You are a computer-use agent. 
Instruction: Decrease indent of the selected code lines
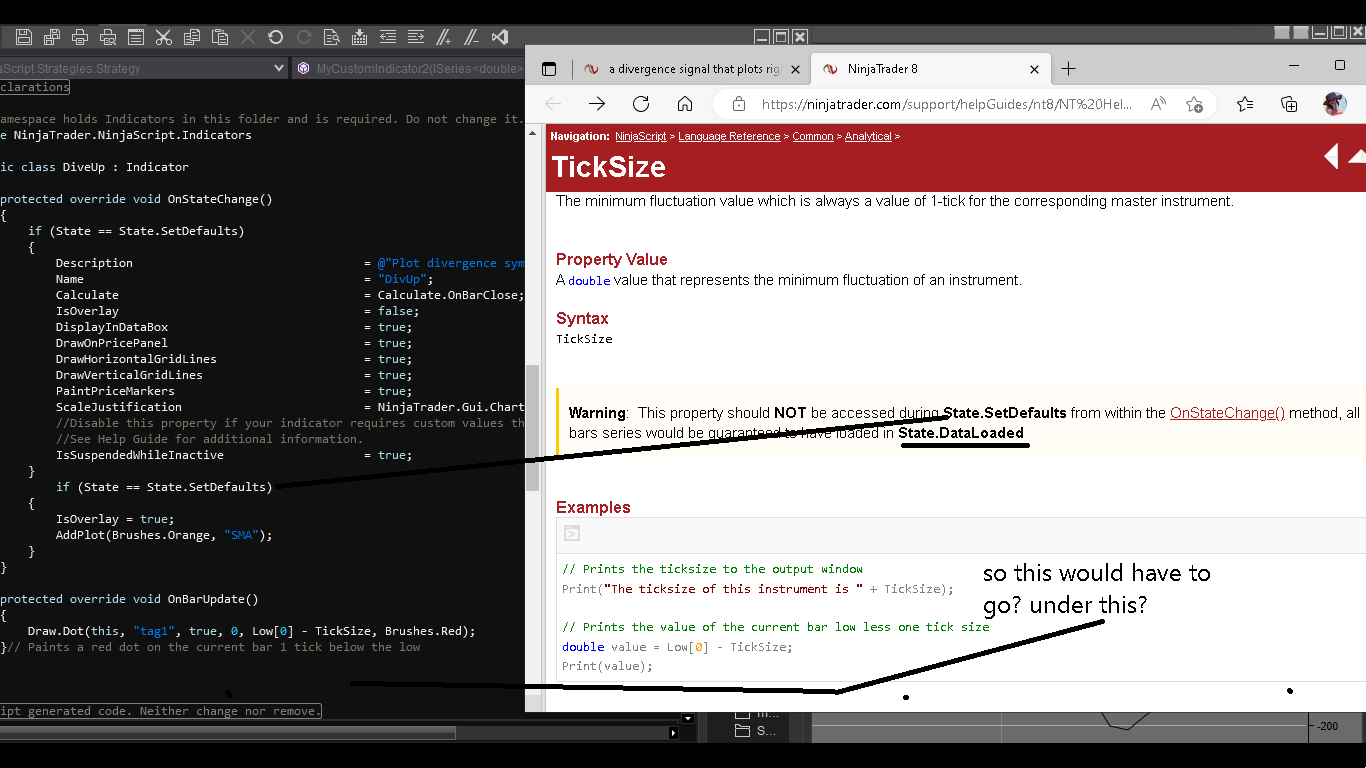point(388,38)
